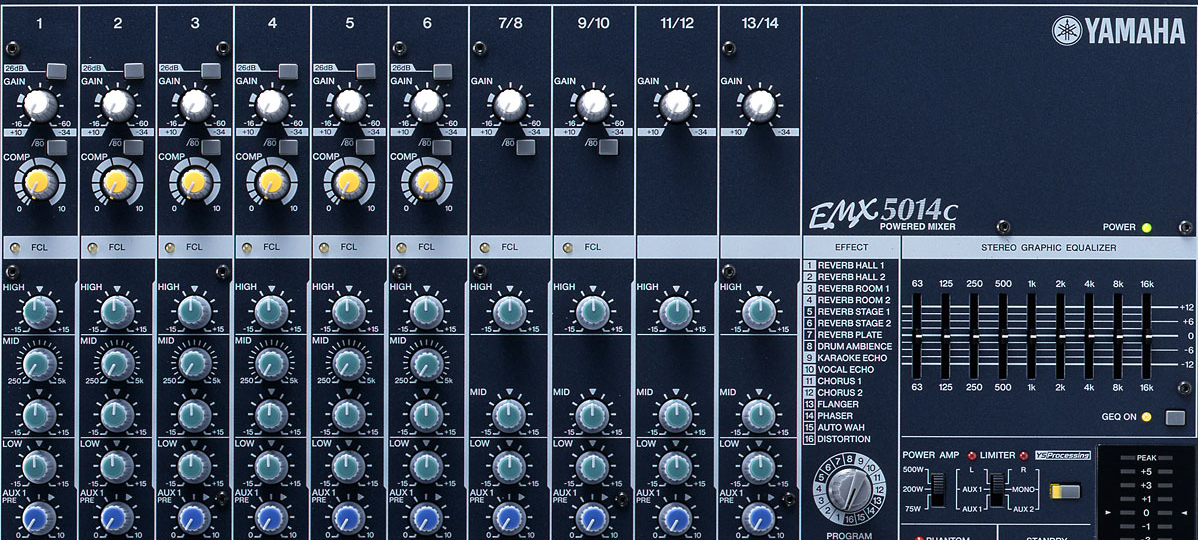1198x540 pixels.
Task: Click the 1k graphic EQ slider
Action: (1031, 336)
